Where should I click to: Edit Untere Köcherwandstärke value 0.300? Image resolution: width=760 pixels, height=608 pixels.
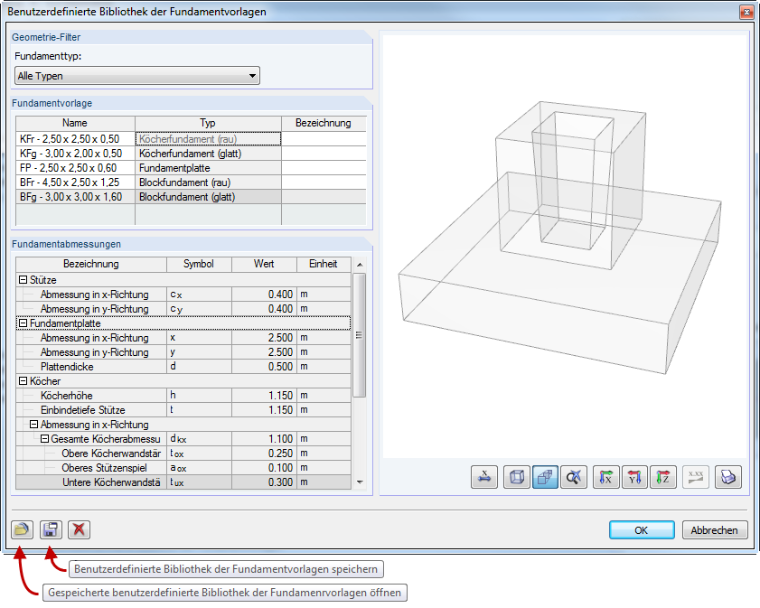264,482
